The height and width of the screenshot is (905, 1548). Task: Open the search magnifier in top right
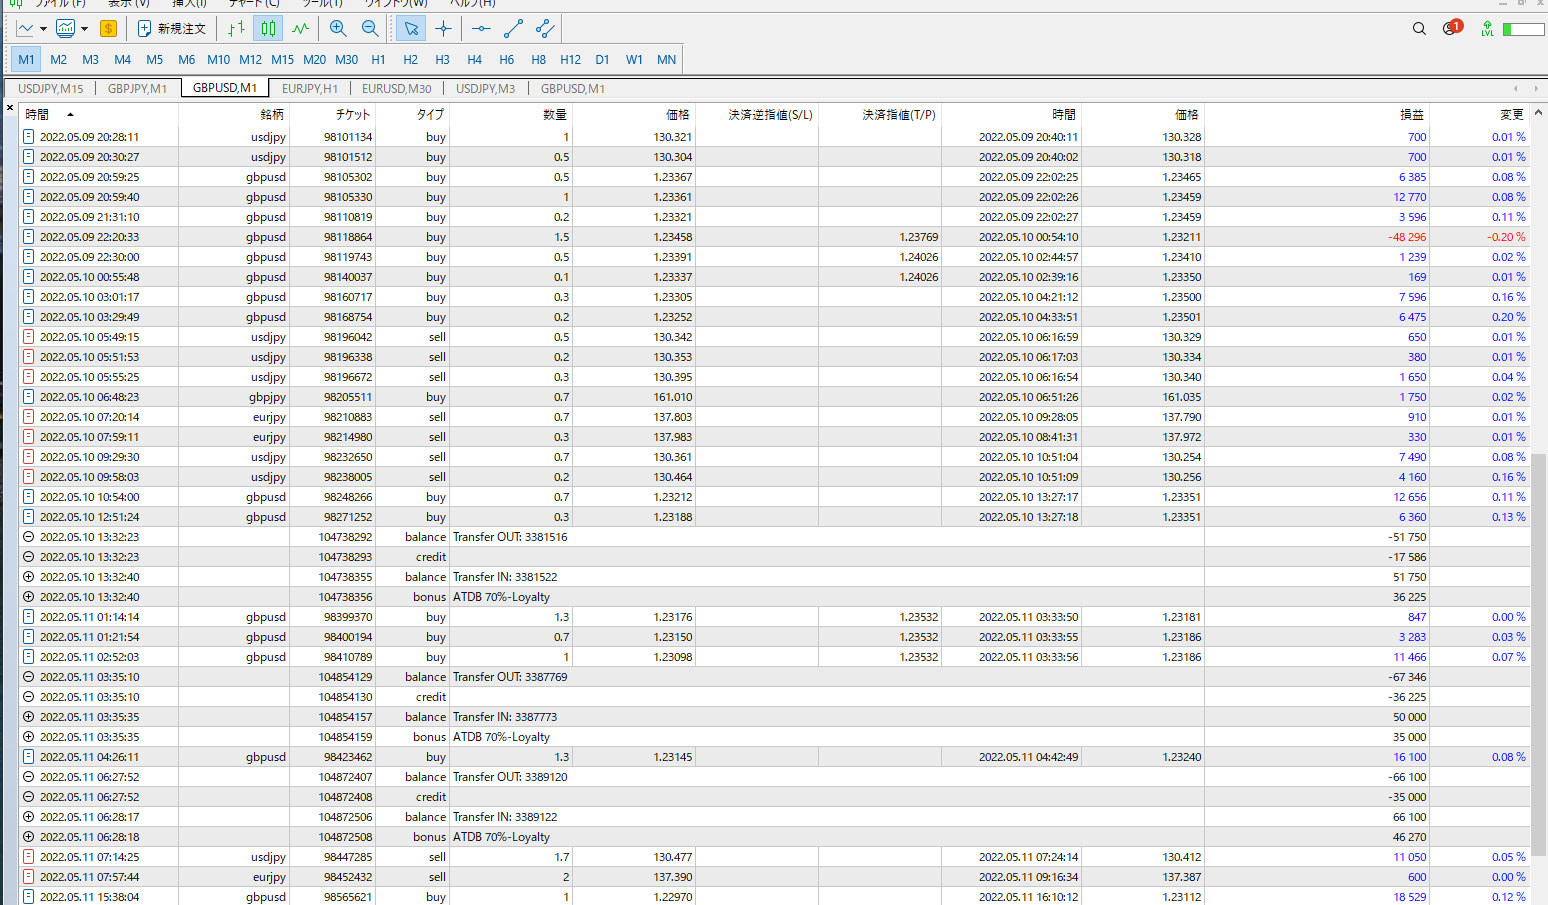click(x=1419, y=29)
